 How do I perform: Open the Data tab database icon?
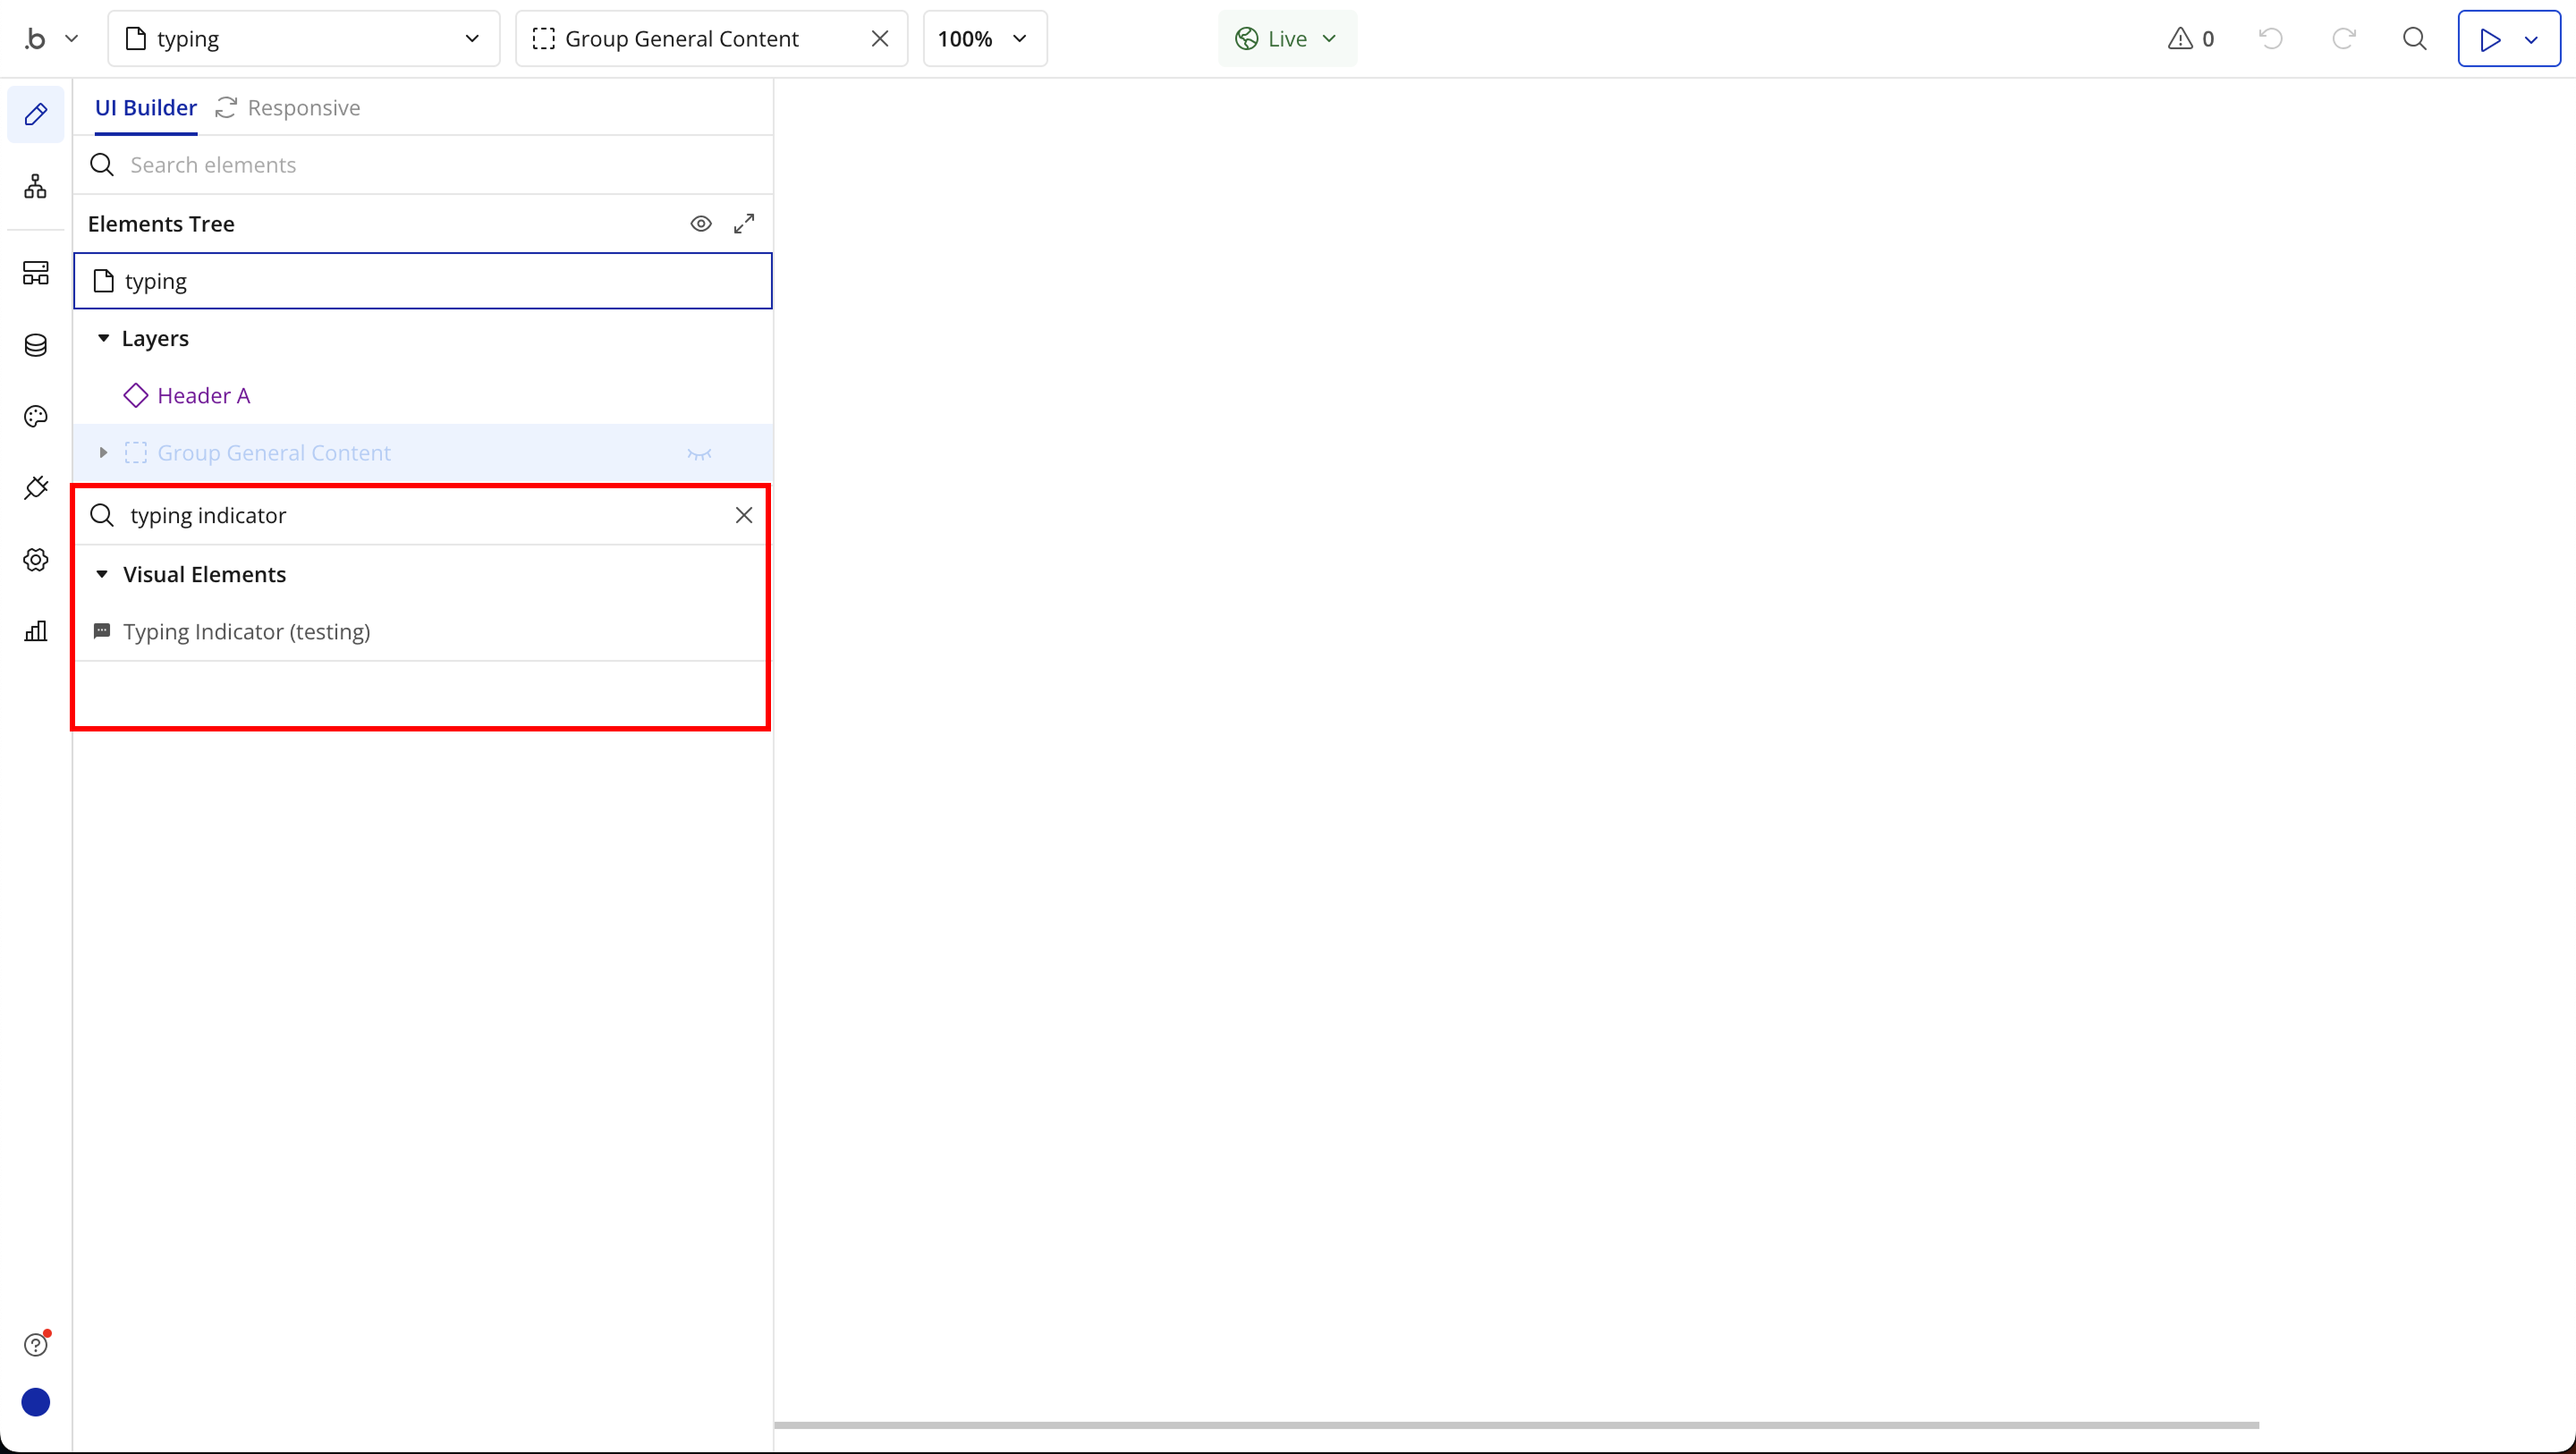pos(36,345)
